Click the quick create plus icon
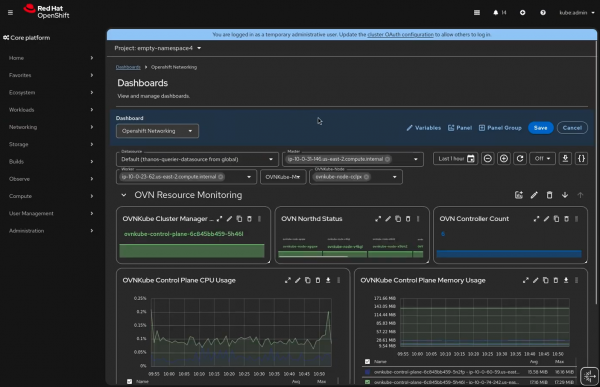Image resolution: width=600 pixels, height=387 pixels. [x=522, y=13]
